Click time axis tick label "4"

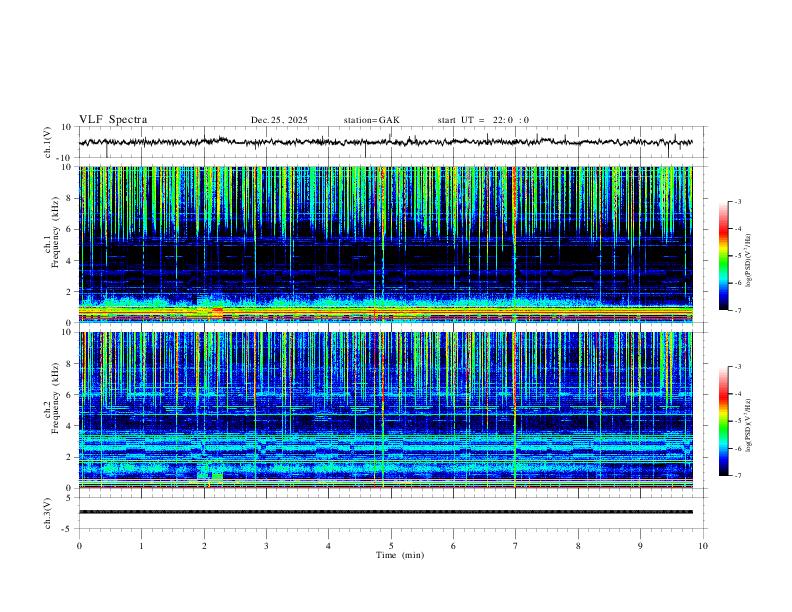tap(328, 546)
